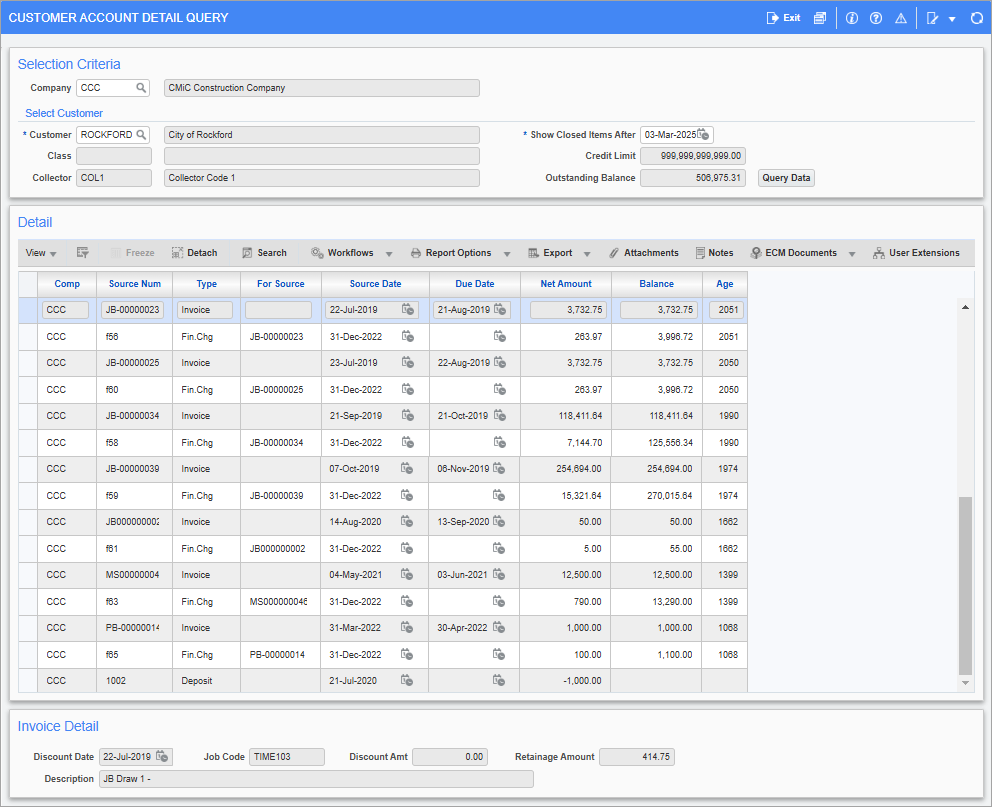The image size is (992, 807).
Task: Select the first Invoice row checkbox column
Action: coord(26,310)
